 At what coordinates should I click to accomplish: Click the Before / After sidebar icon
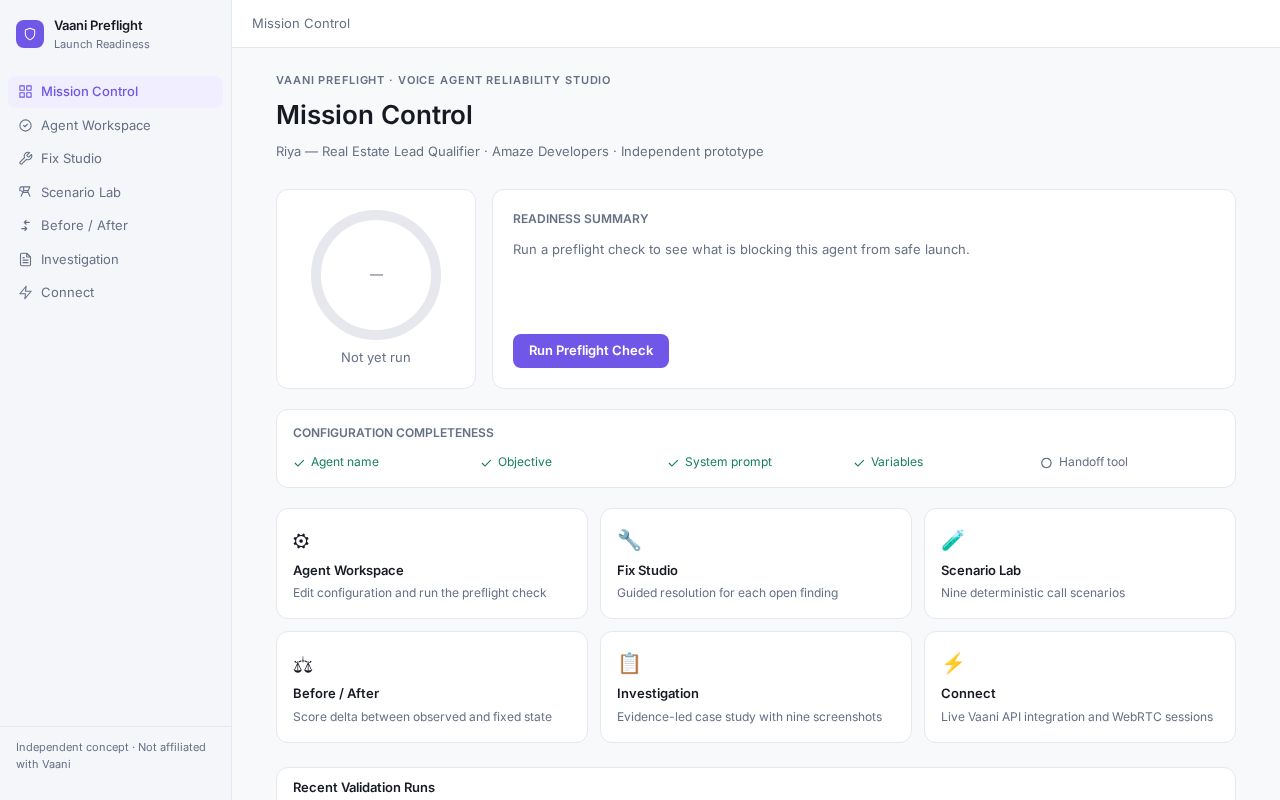(26, 225)
